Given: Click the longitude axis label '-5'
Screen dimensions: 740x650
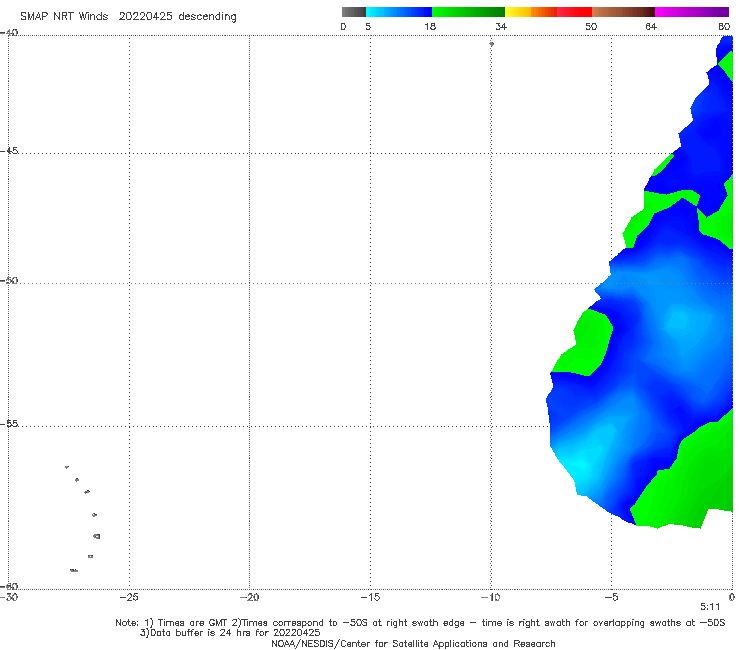Looking at the screenshot, I should point(611,597).
